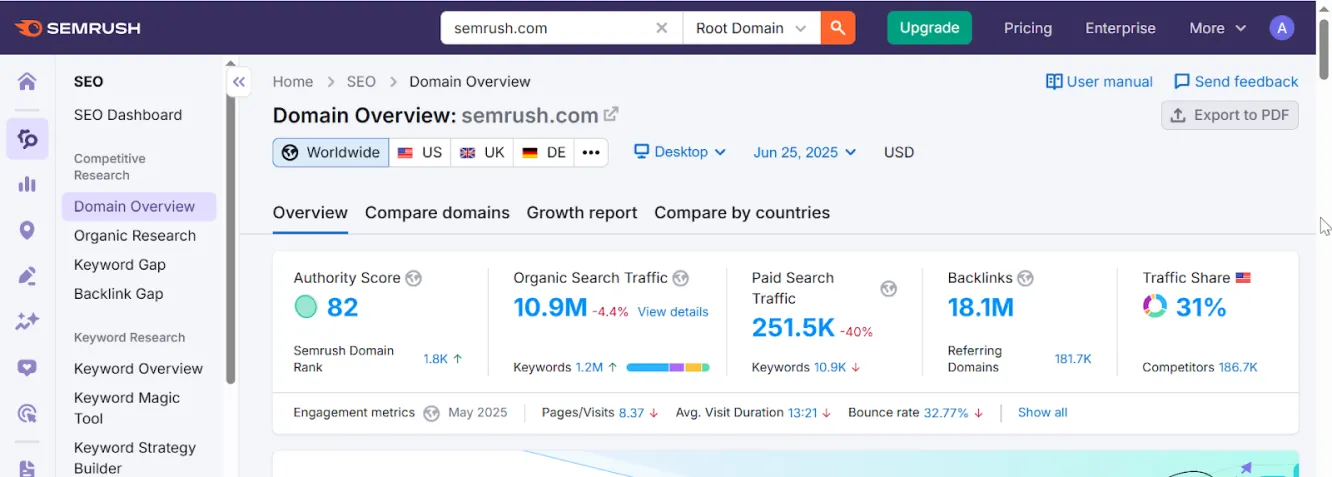
Task: Click the Traffic Share donut chart
Action: click(1155, 307)
